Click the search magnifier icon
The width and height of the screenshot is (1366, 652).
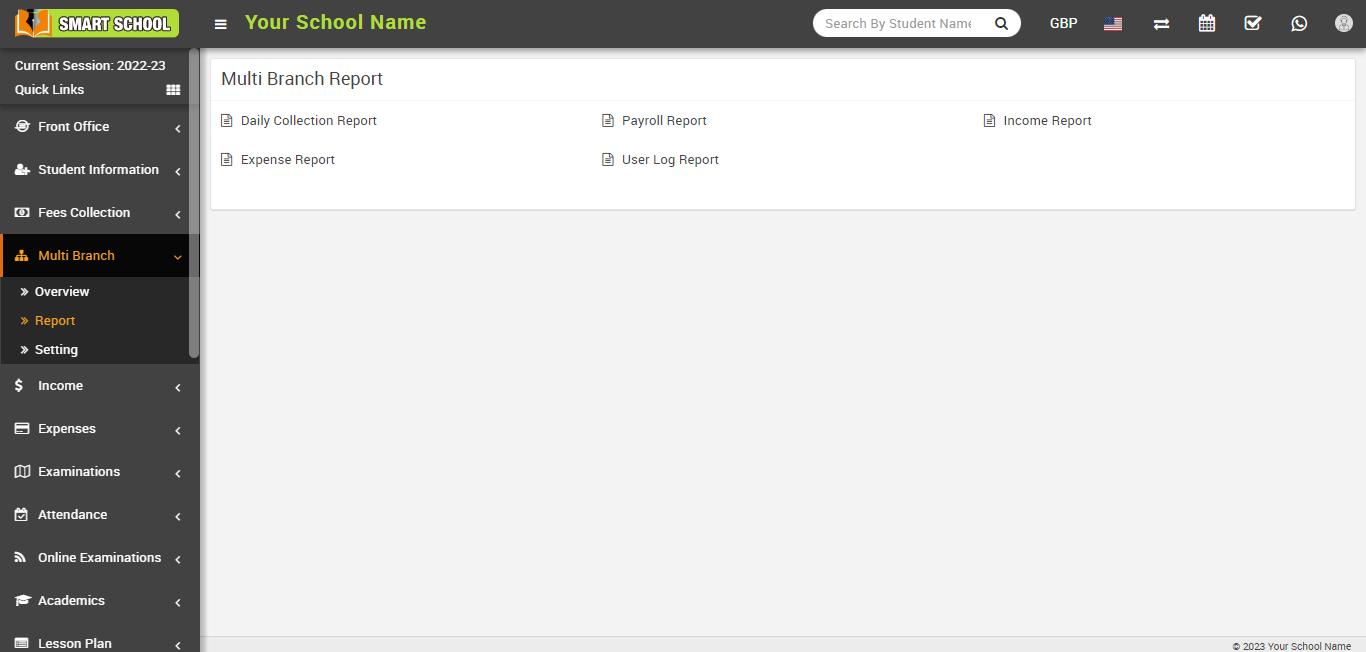(x=1001, y=23)
